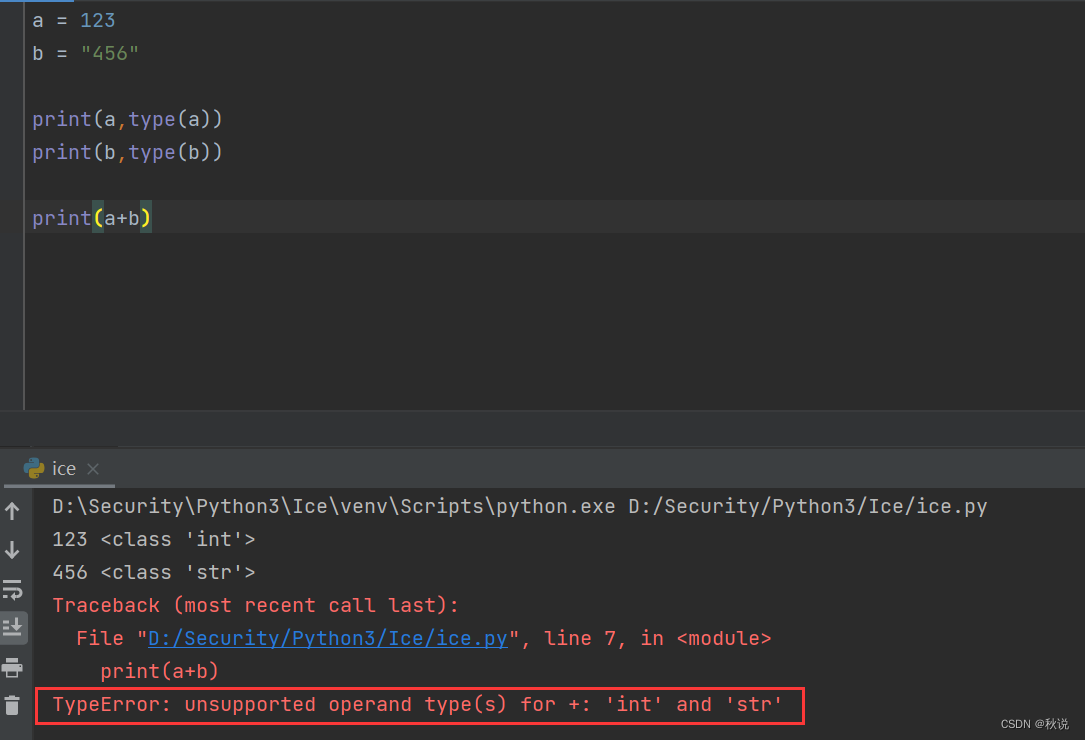Clear console output with the trash icon

point(12,705)
